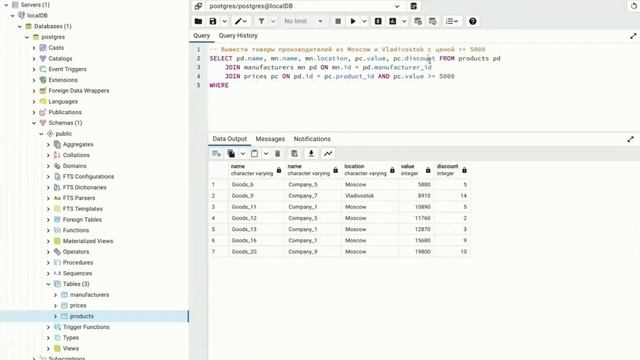Expand the Casts node

(x=34, y=48)
